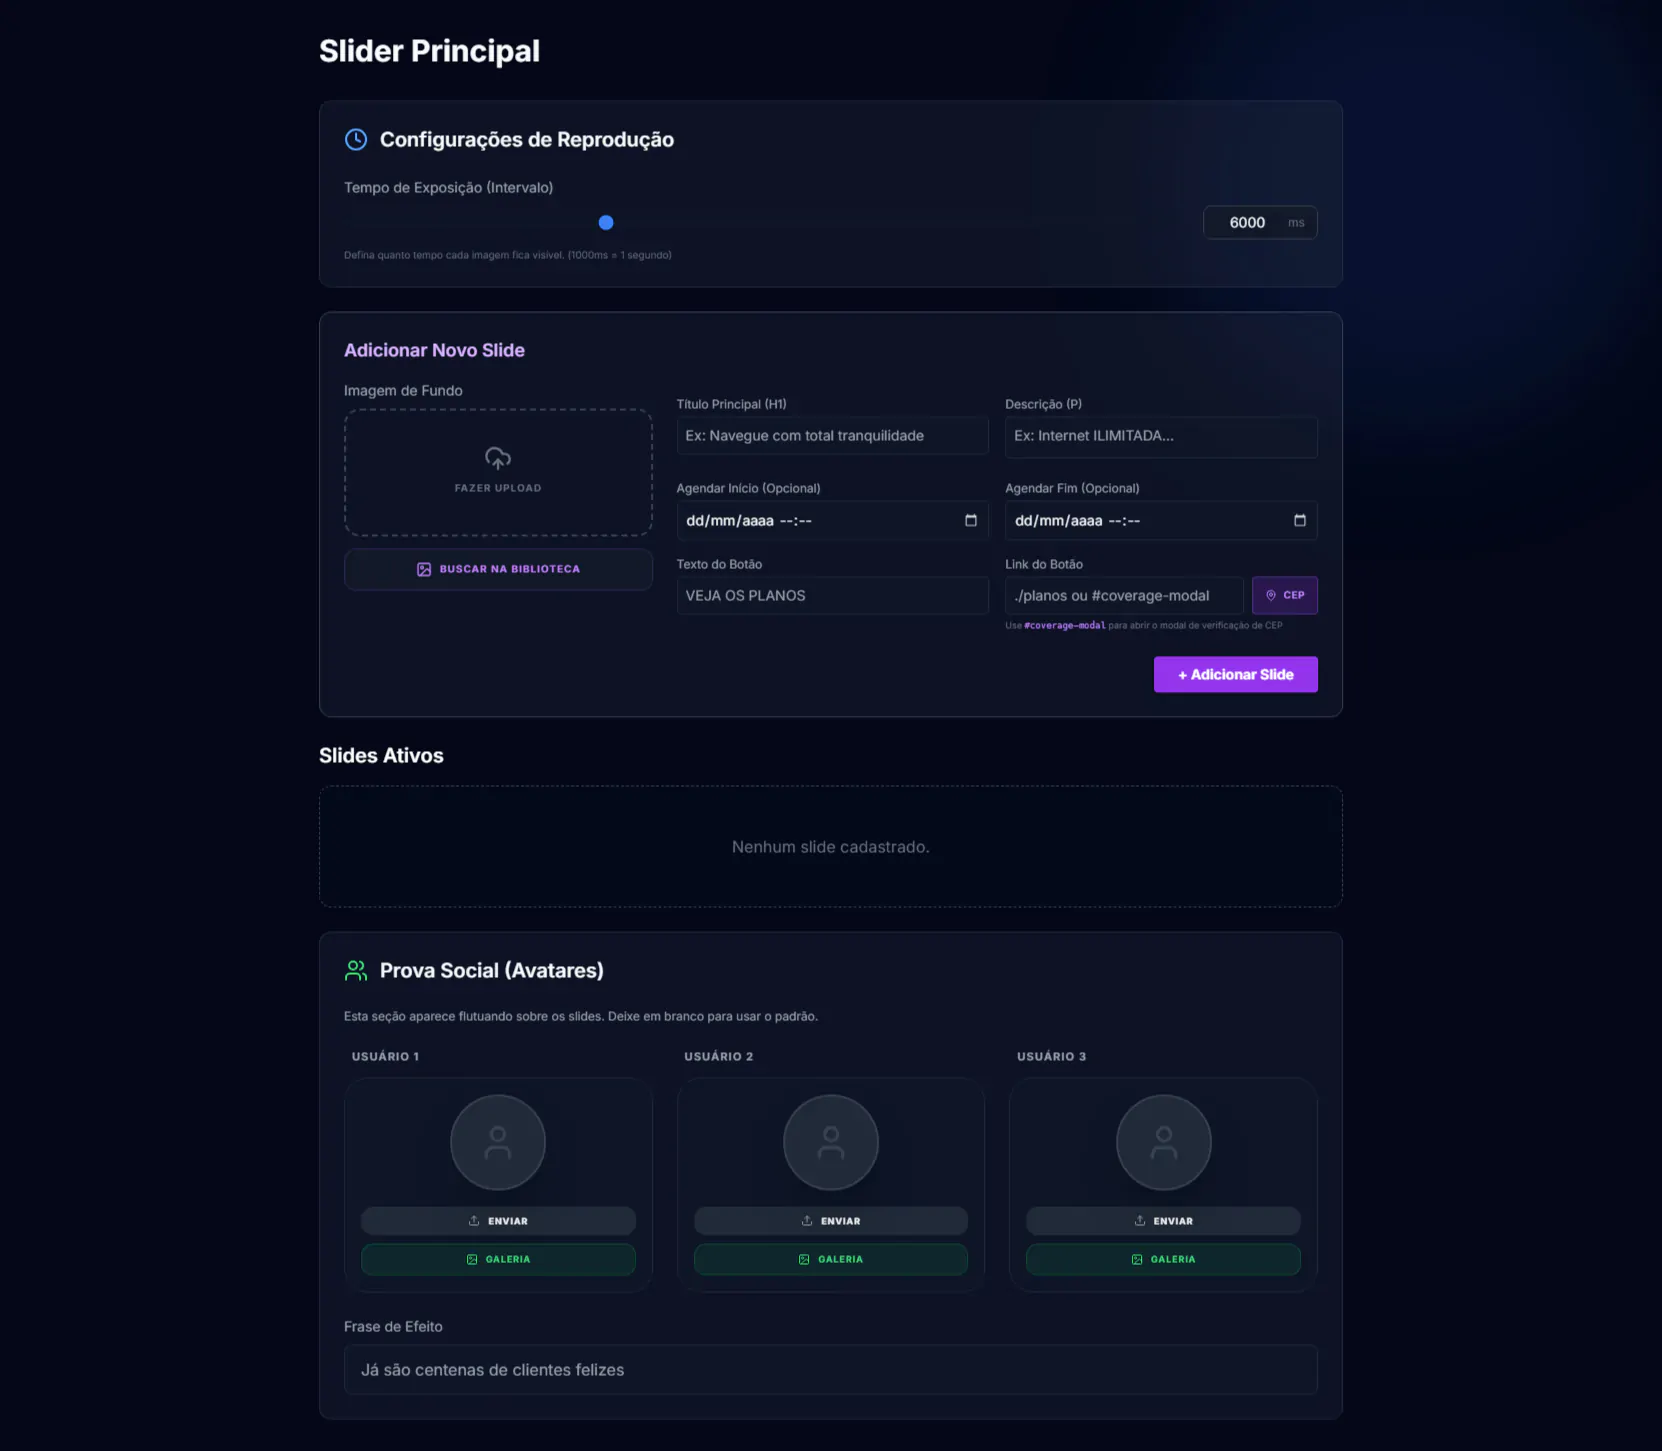Click the Título Principal (H1) field

(831, 436)
